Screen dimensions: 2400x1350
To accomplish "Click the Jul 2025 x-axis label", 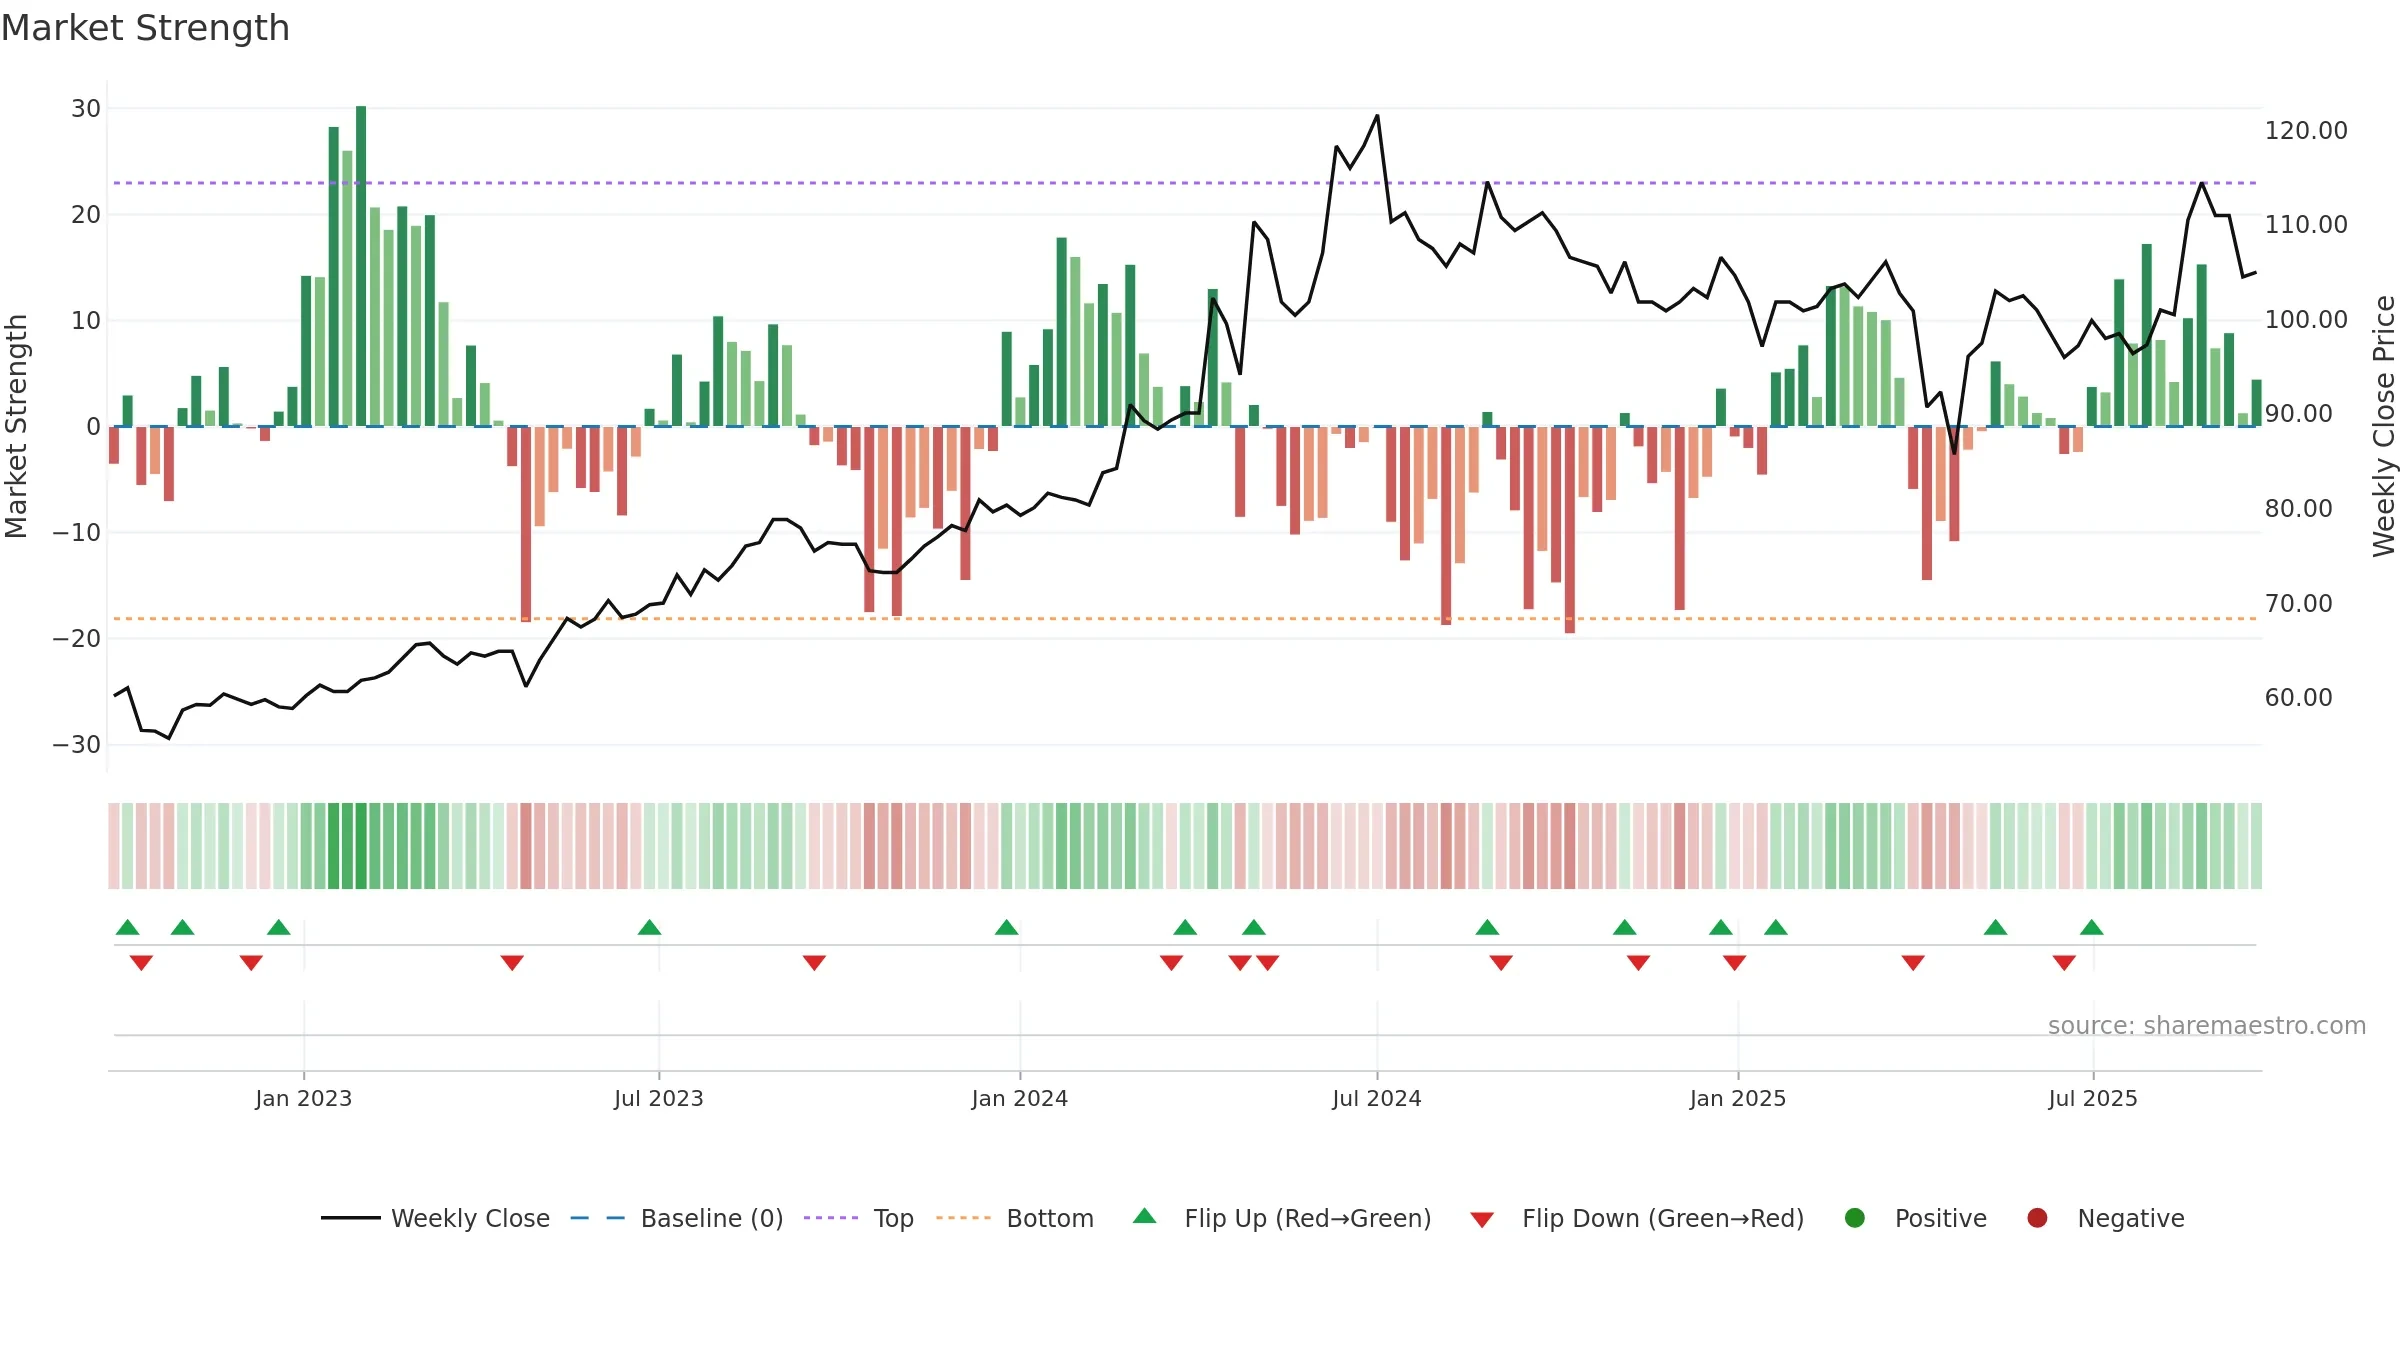I will pyautogui.click(x=2093, y=1099).
